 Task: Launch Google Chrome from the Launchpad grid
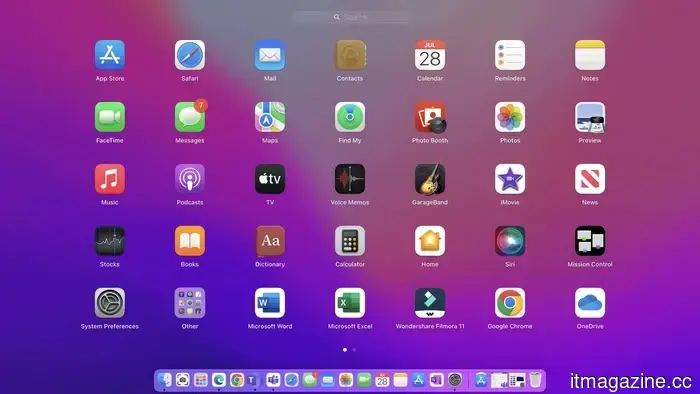click(510, 303)
